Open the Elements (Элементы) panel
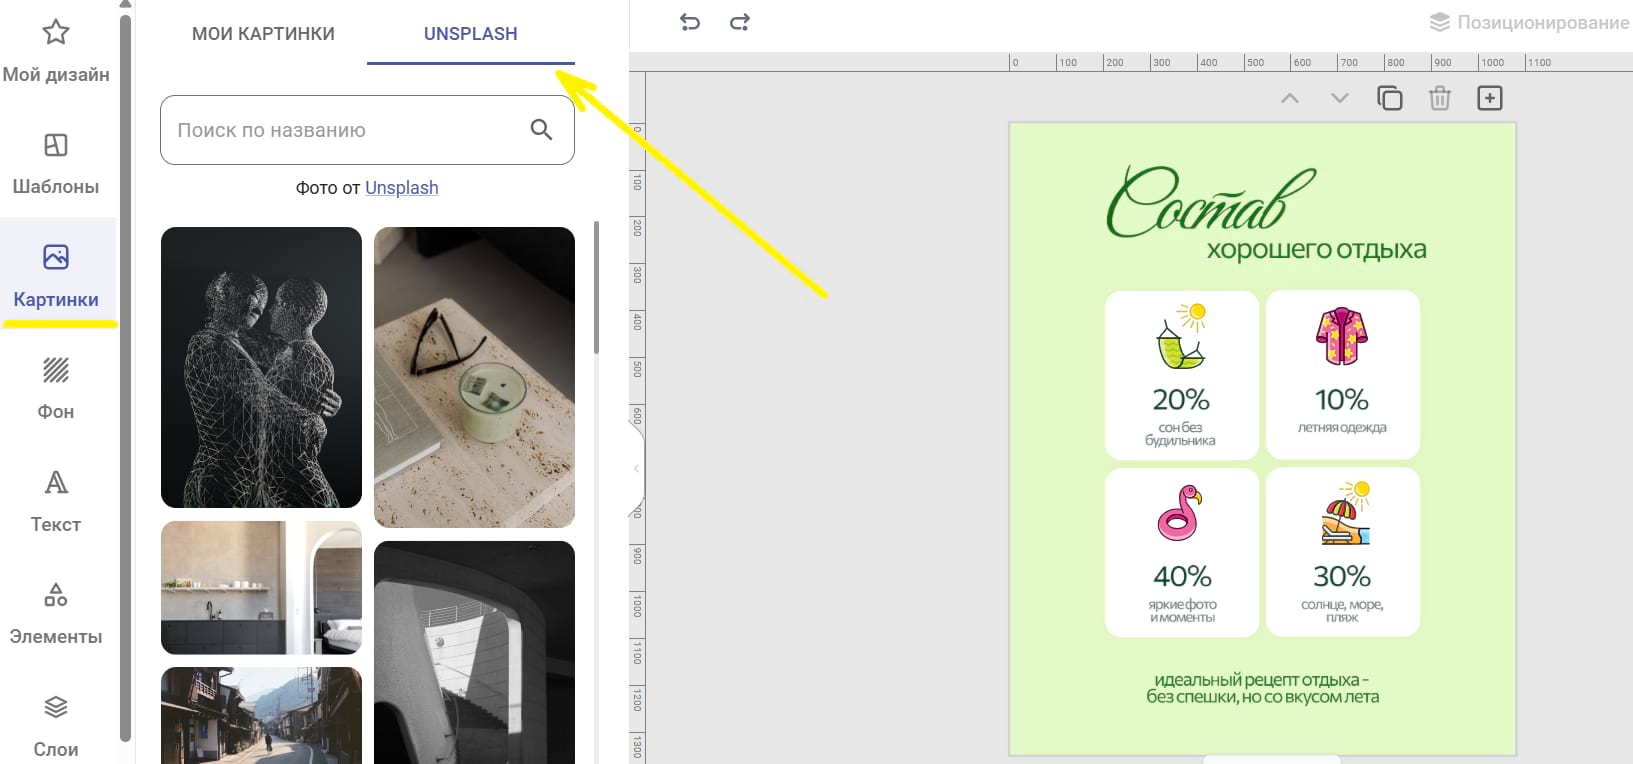This screenshot has height=764, width=1633. click(x=56, y=613)
